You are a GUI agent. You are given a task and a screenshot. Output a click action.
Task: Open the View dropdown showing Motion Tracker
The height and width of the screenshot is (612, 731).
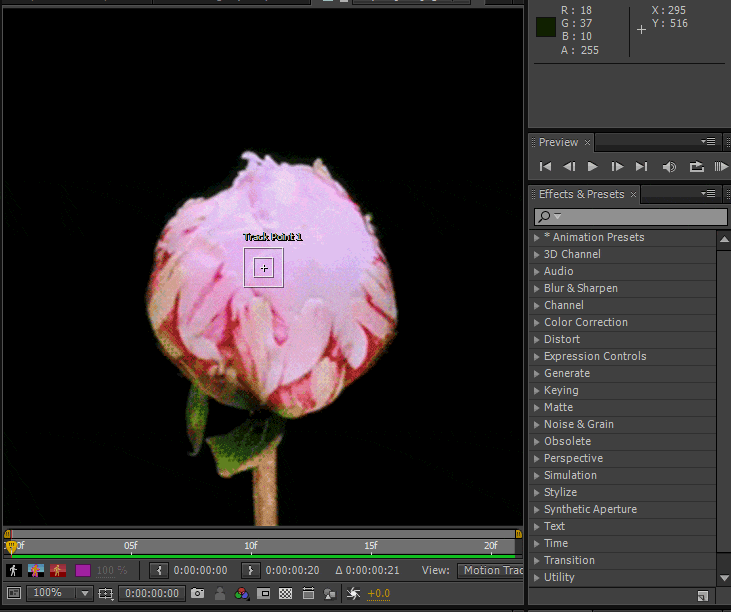coord(491,571)
